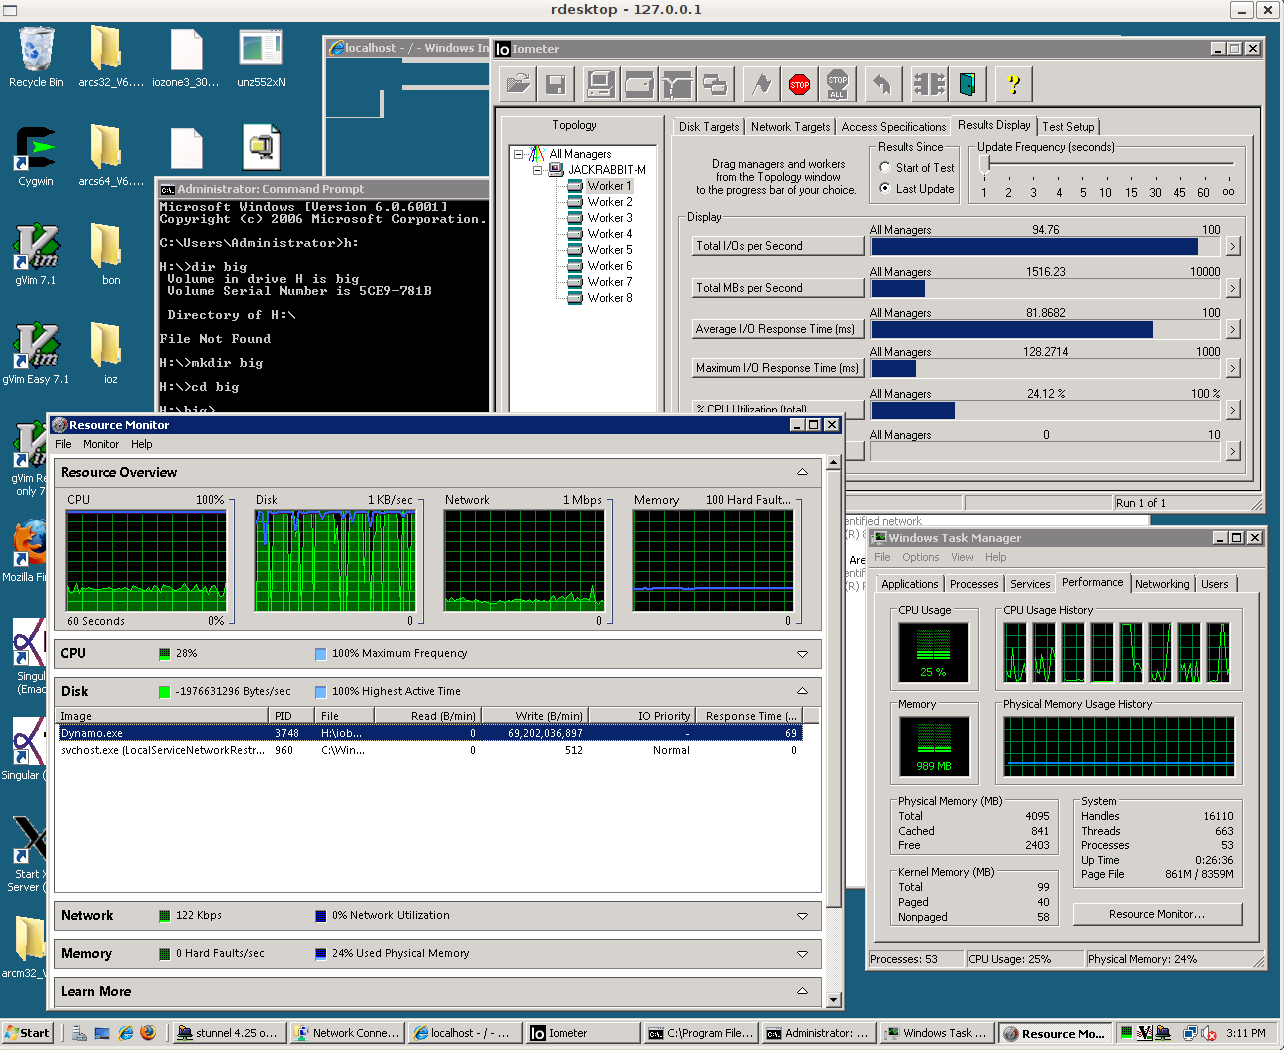The width and height of the screenshot is (1284, 1050).
Task: Open range options for Total I/Os per Second bar
Action: tap(1233, 246)
